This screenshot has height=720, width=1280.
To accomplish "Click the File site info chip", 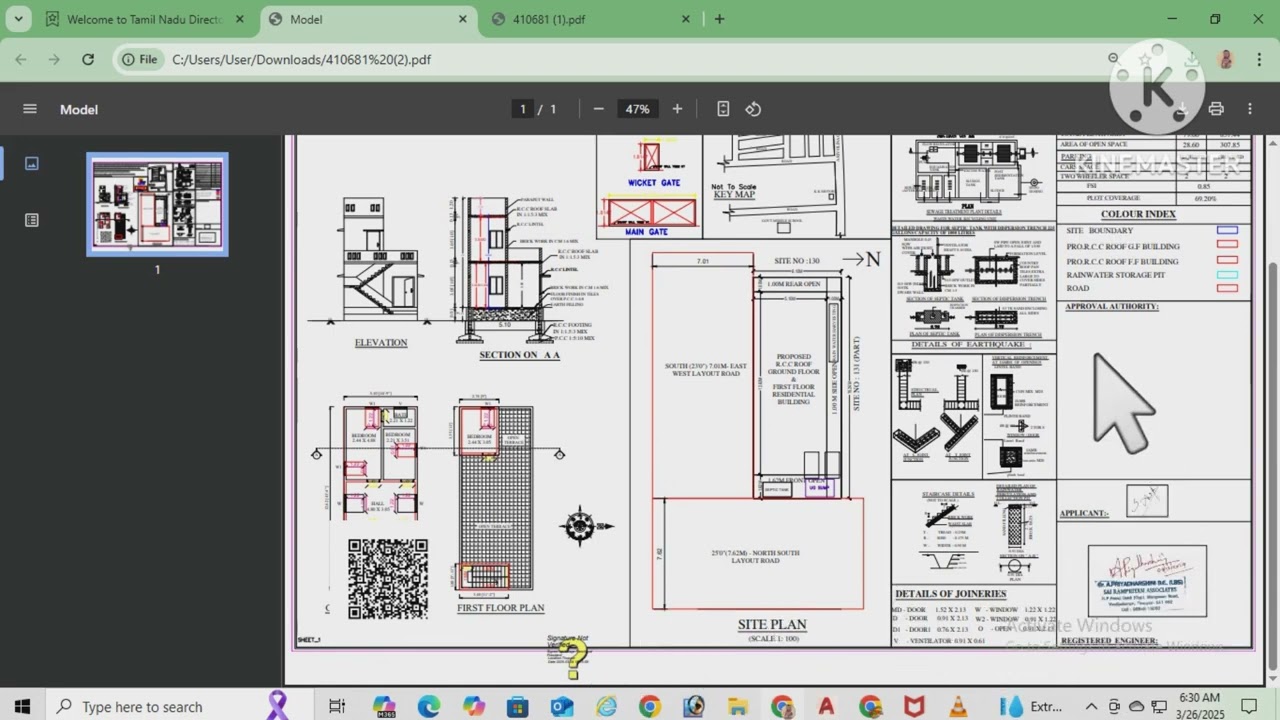I will pyautogui.click(x=140, y=59).
